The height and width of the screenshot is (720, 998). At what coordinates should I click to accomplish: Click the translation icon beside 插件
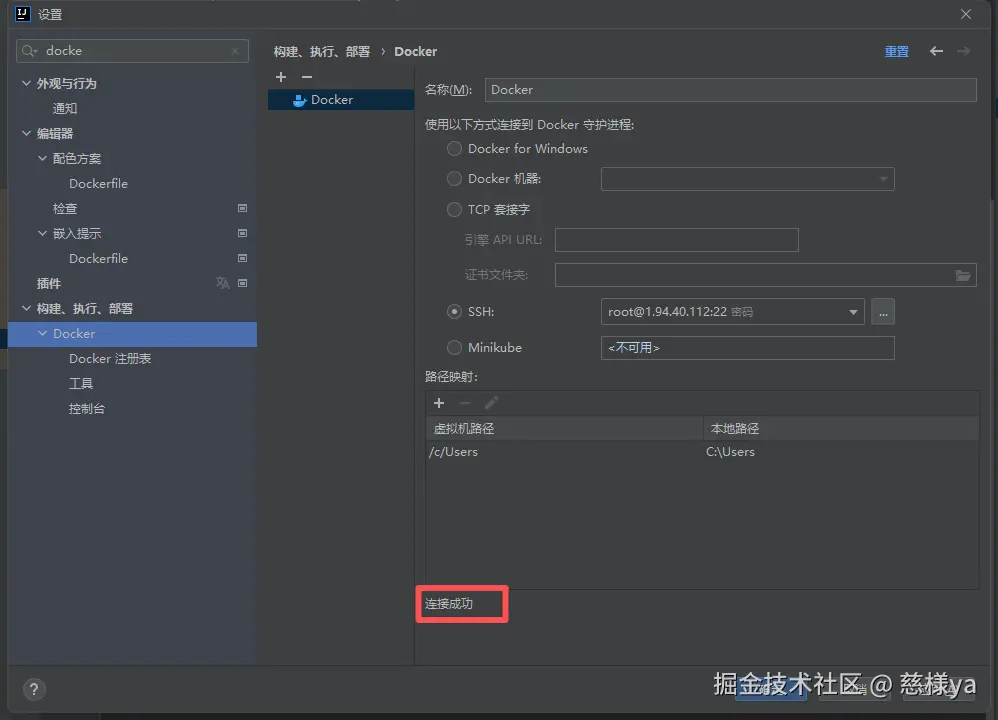[222, 283]
